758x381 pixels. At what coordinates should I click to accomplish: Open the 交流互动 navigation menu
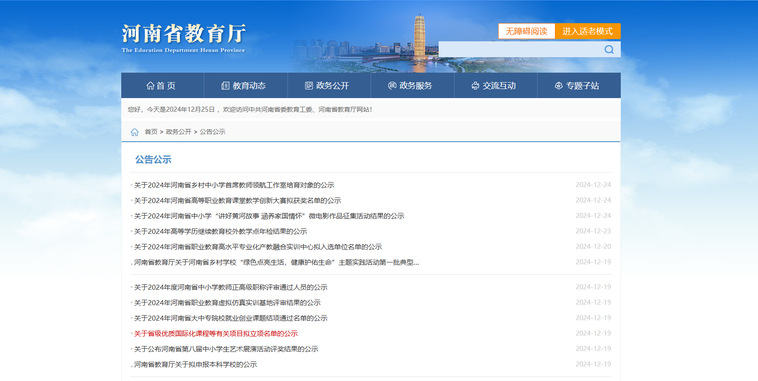pyautogui.click(x=496, y=86)
